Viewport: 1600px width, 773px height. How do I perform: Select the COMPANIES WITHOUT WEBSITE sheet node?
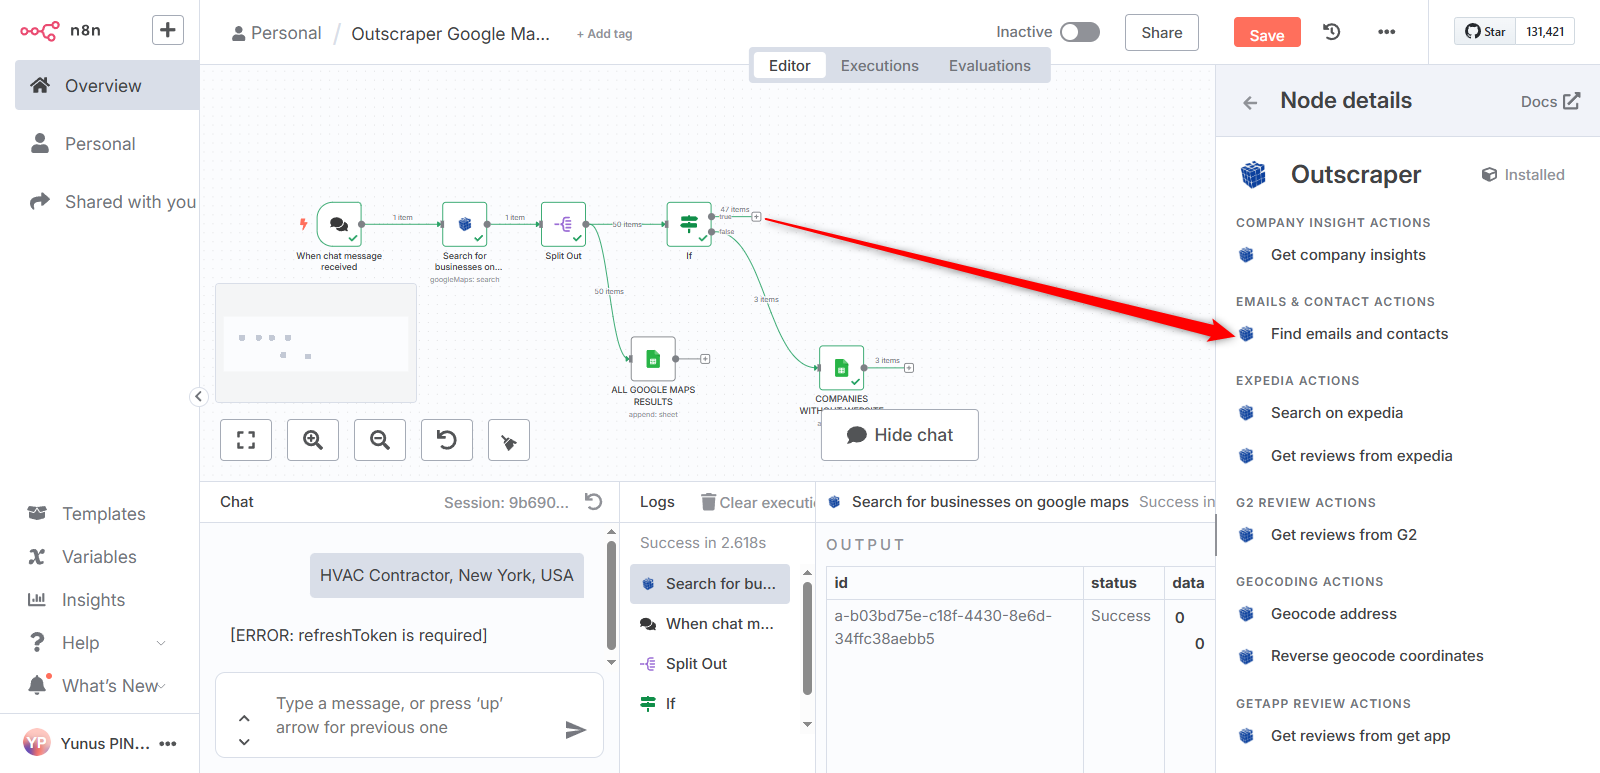(x=841, y=367)
